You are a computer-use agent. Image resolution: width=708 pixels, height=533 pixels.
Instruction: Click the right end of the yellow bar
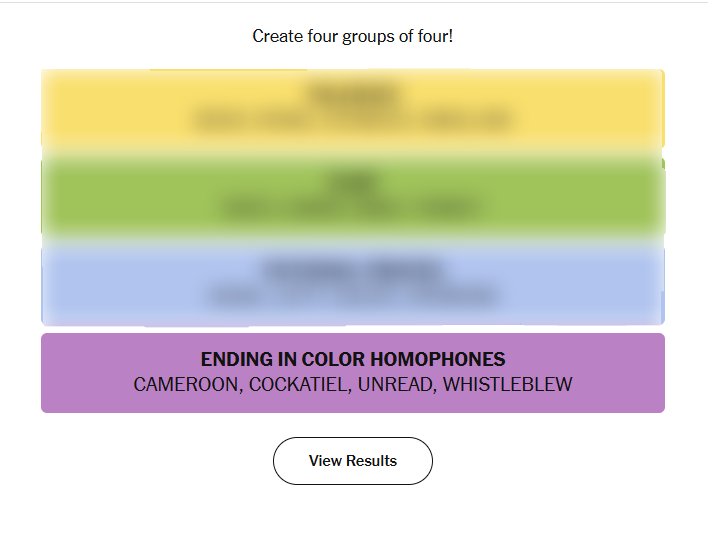coord(657,109)
